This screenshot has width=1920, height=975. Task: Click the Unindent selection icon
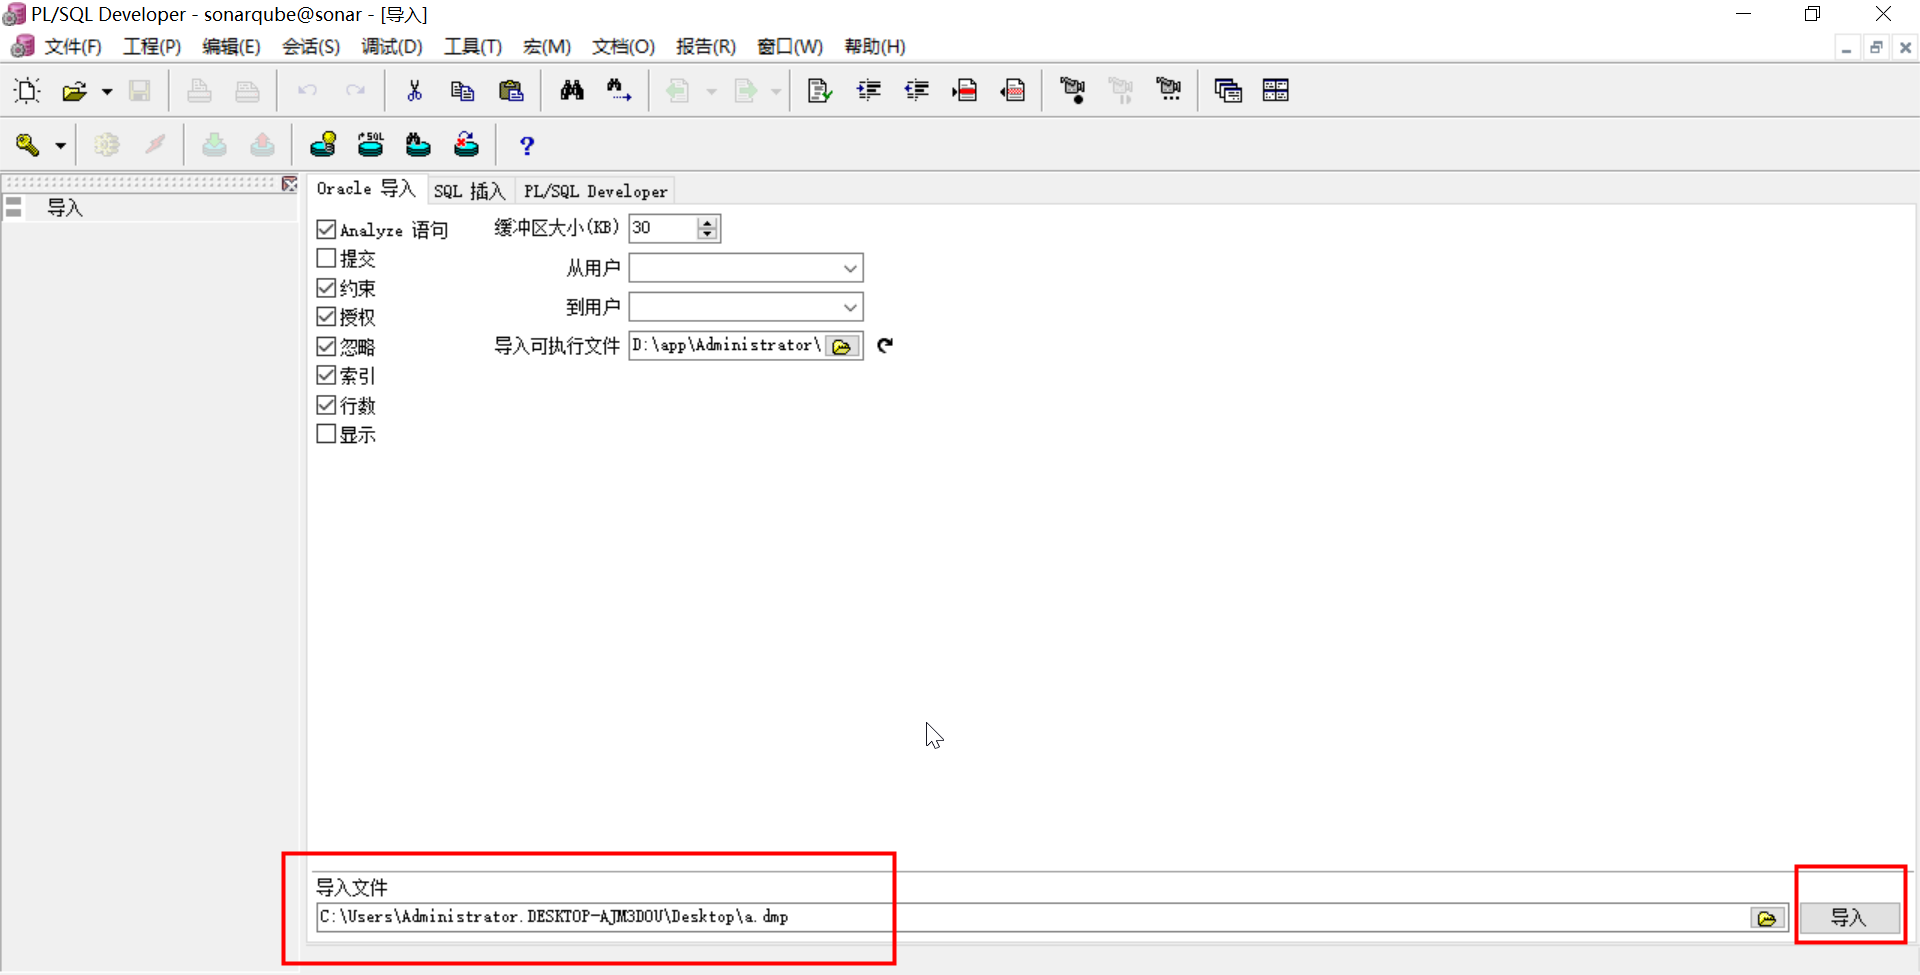click(x=917, y=91)
